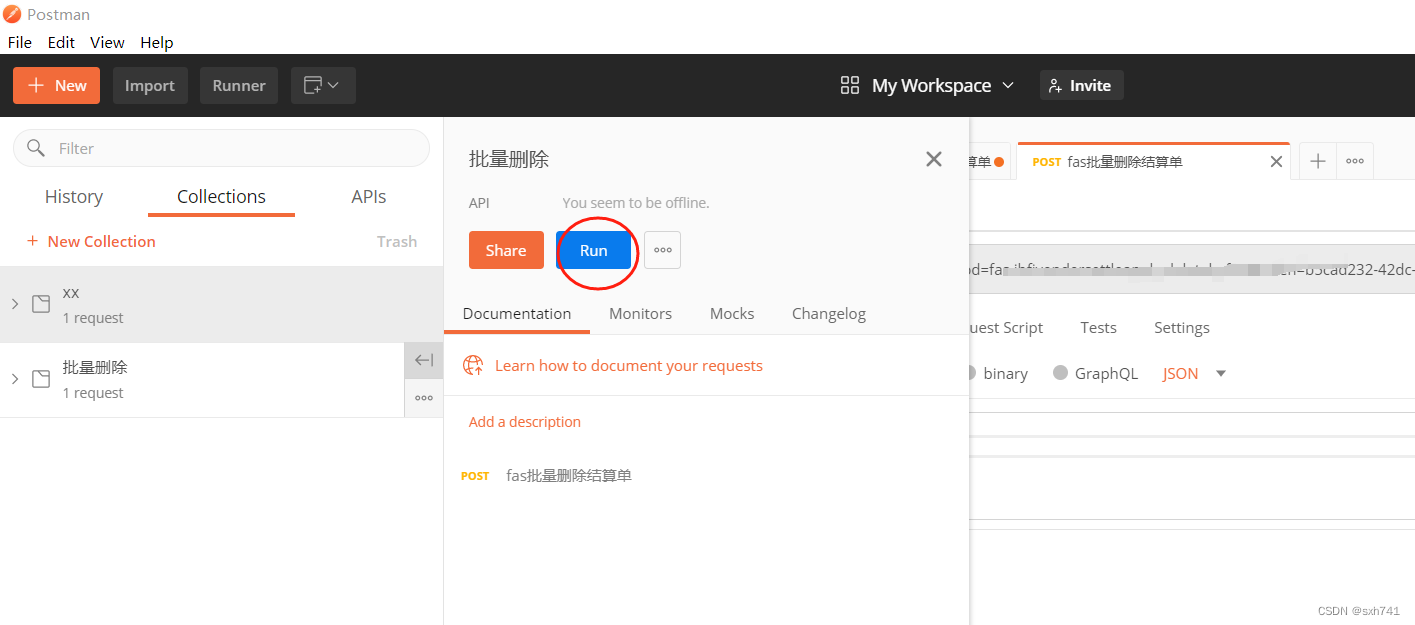This screenshot has height=625, width=1415.
Task: Open the Changelog tab
Action: click(829, 313)
